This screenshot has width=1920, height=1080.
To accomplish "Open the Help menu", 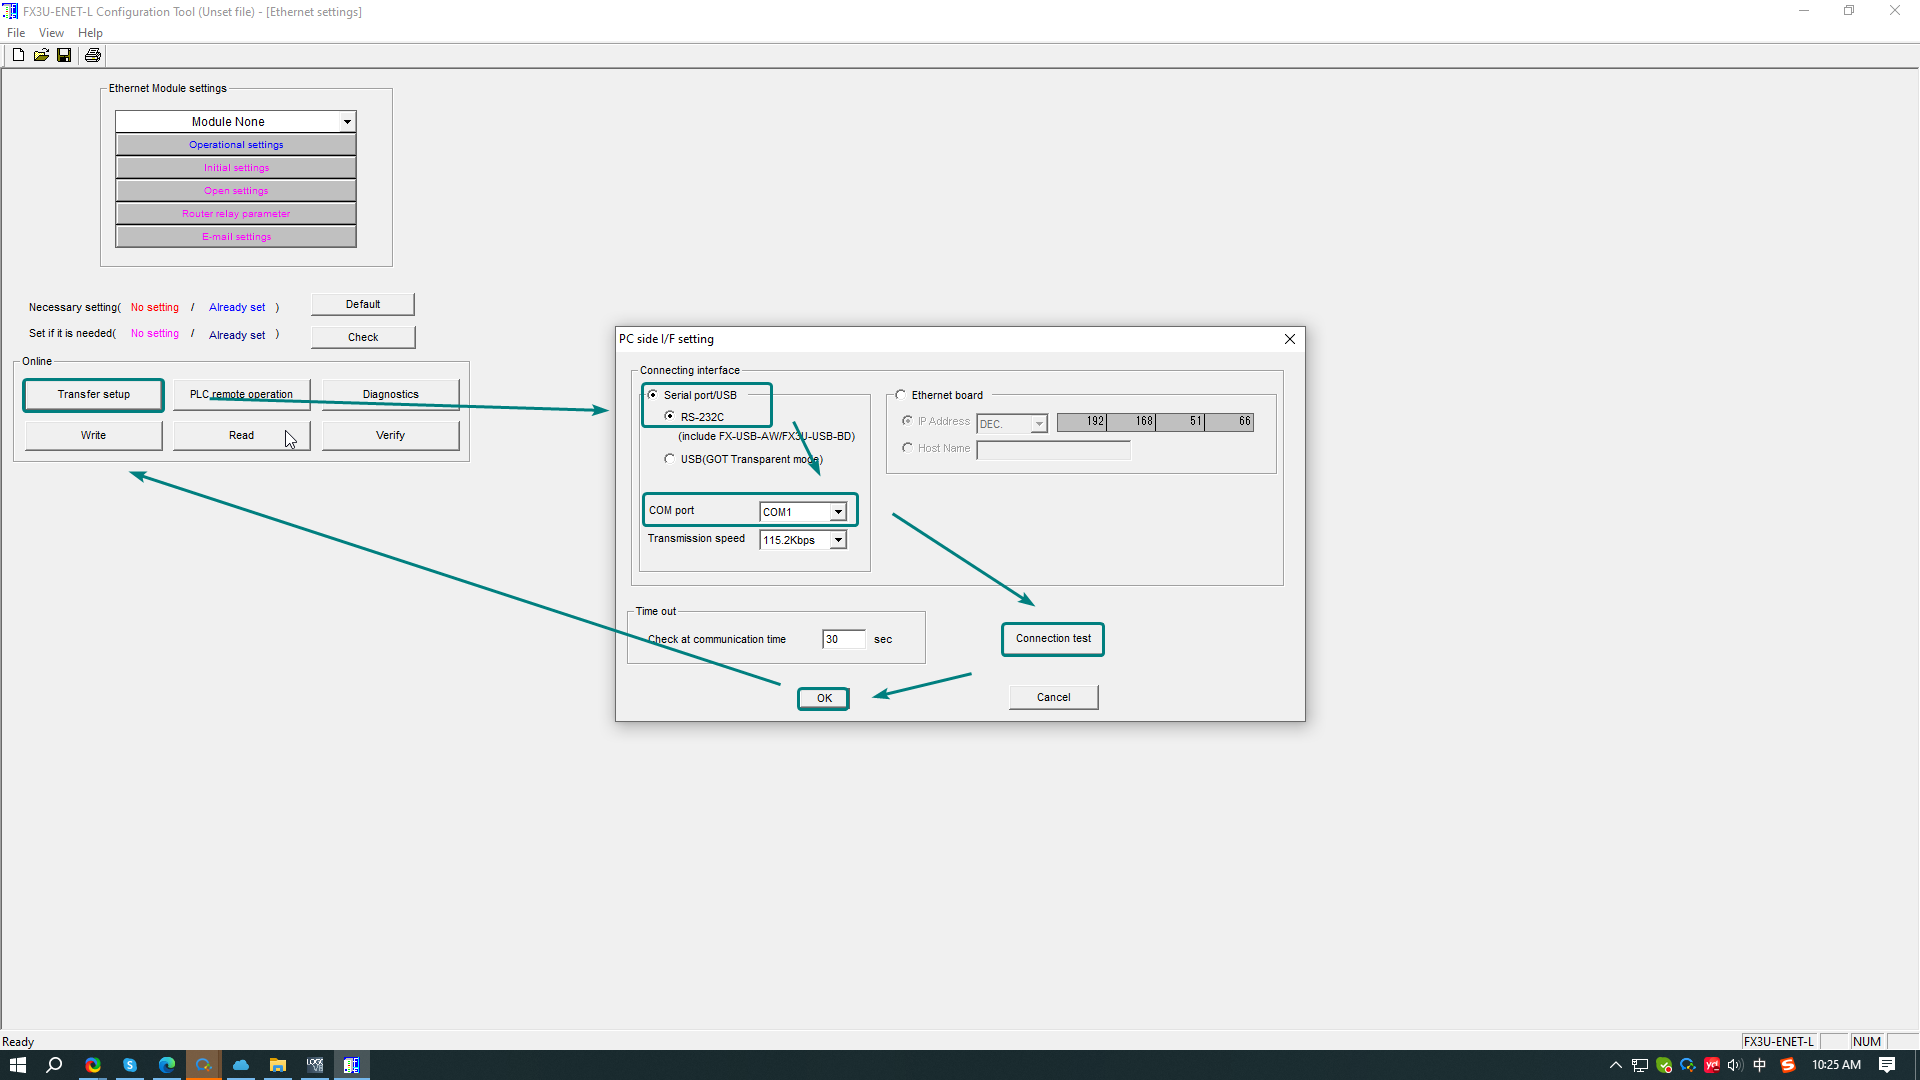I will tap(90, 33).
